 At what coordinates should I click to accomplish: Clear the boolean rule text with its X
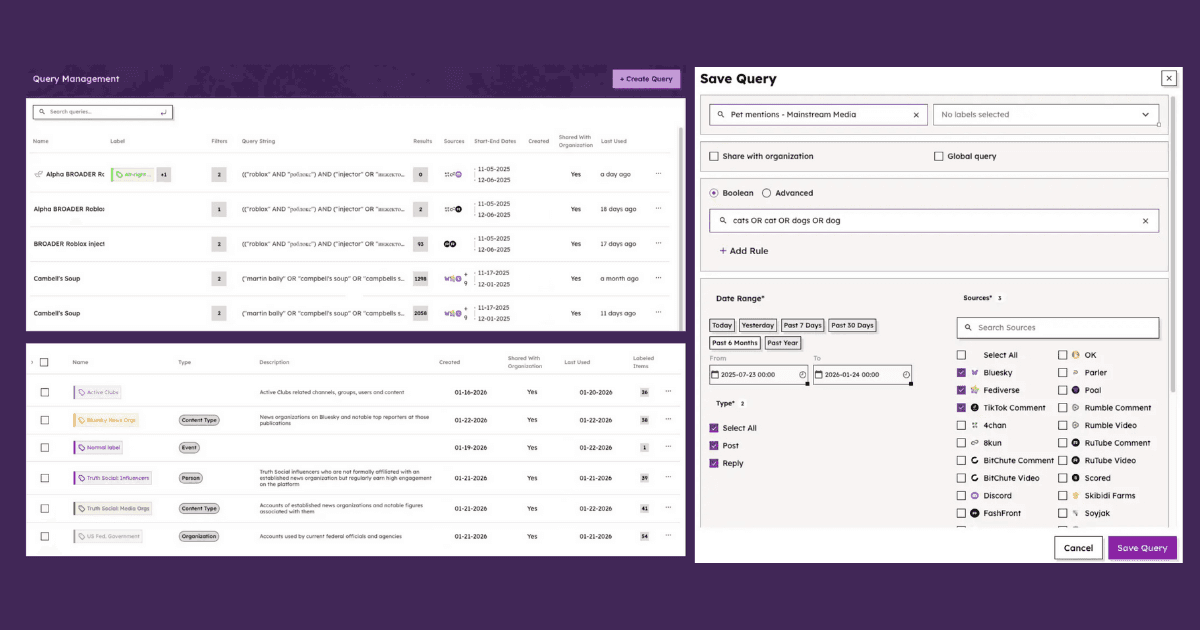coord(1146,221)
